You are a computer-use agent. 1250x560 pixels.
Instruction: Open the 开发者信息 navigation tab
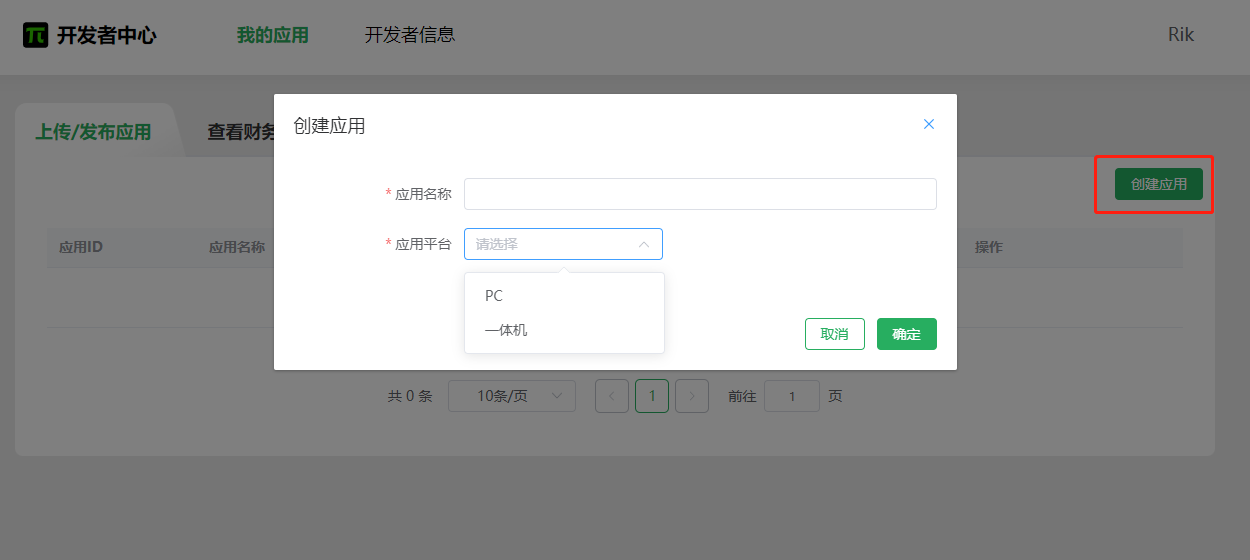(x=410, y=35)
